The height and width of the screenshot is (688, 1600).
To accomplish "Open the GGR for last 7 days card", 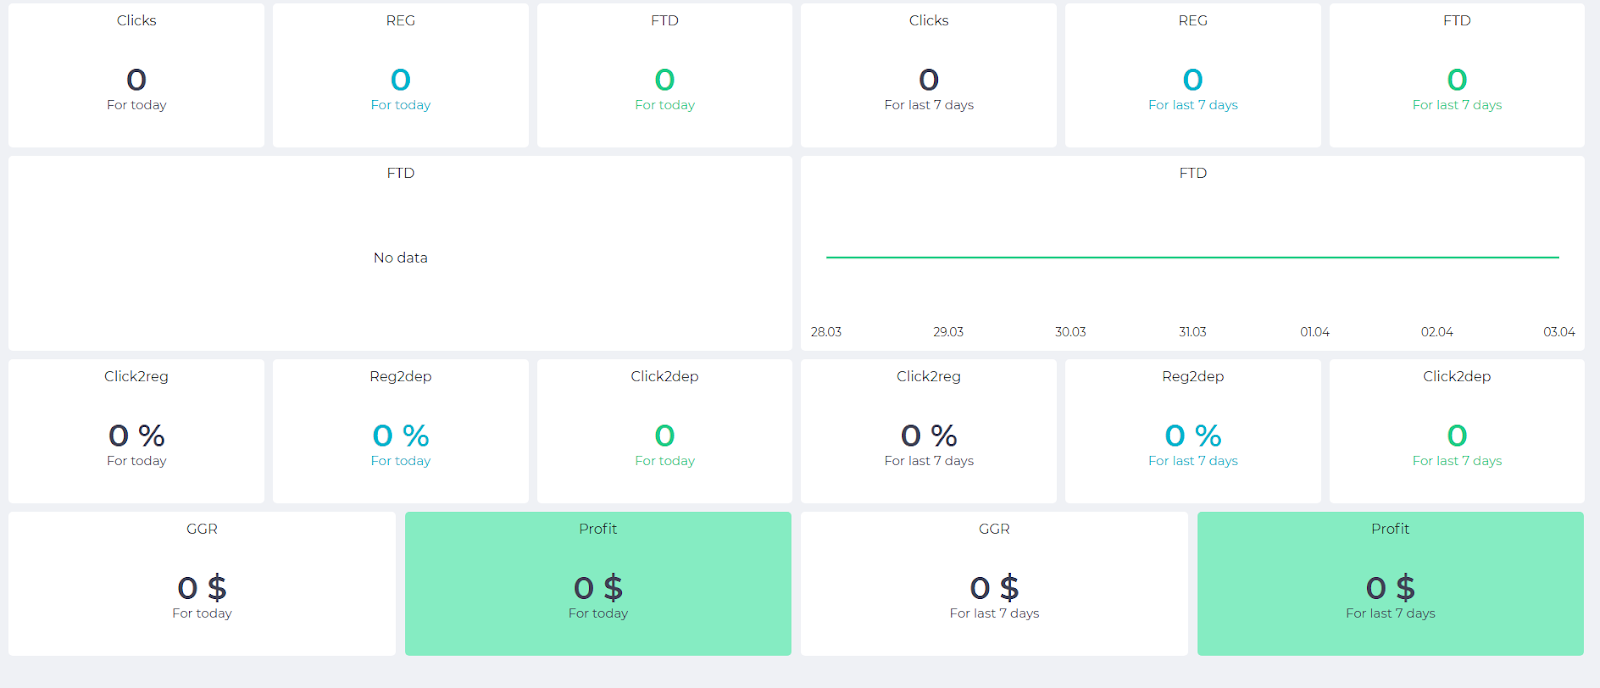I will point(994,584).
